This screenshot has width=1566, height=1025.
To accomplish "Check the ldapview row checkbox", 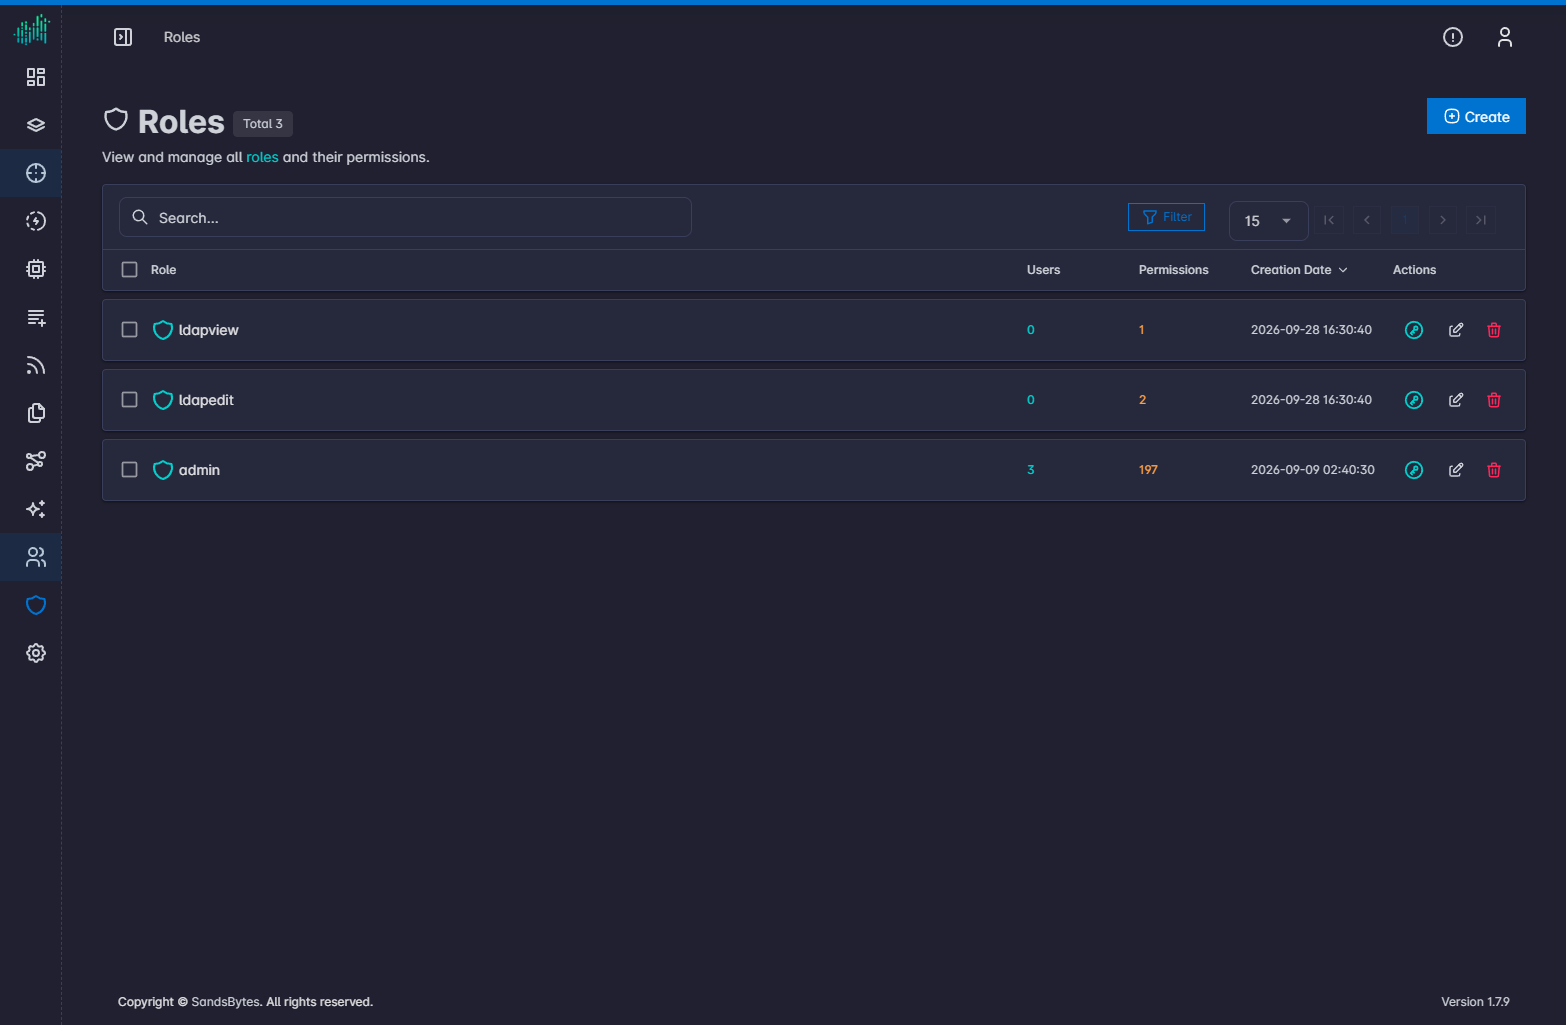I will [129, 330].
